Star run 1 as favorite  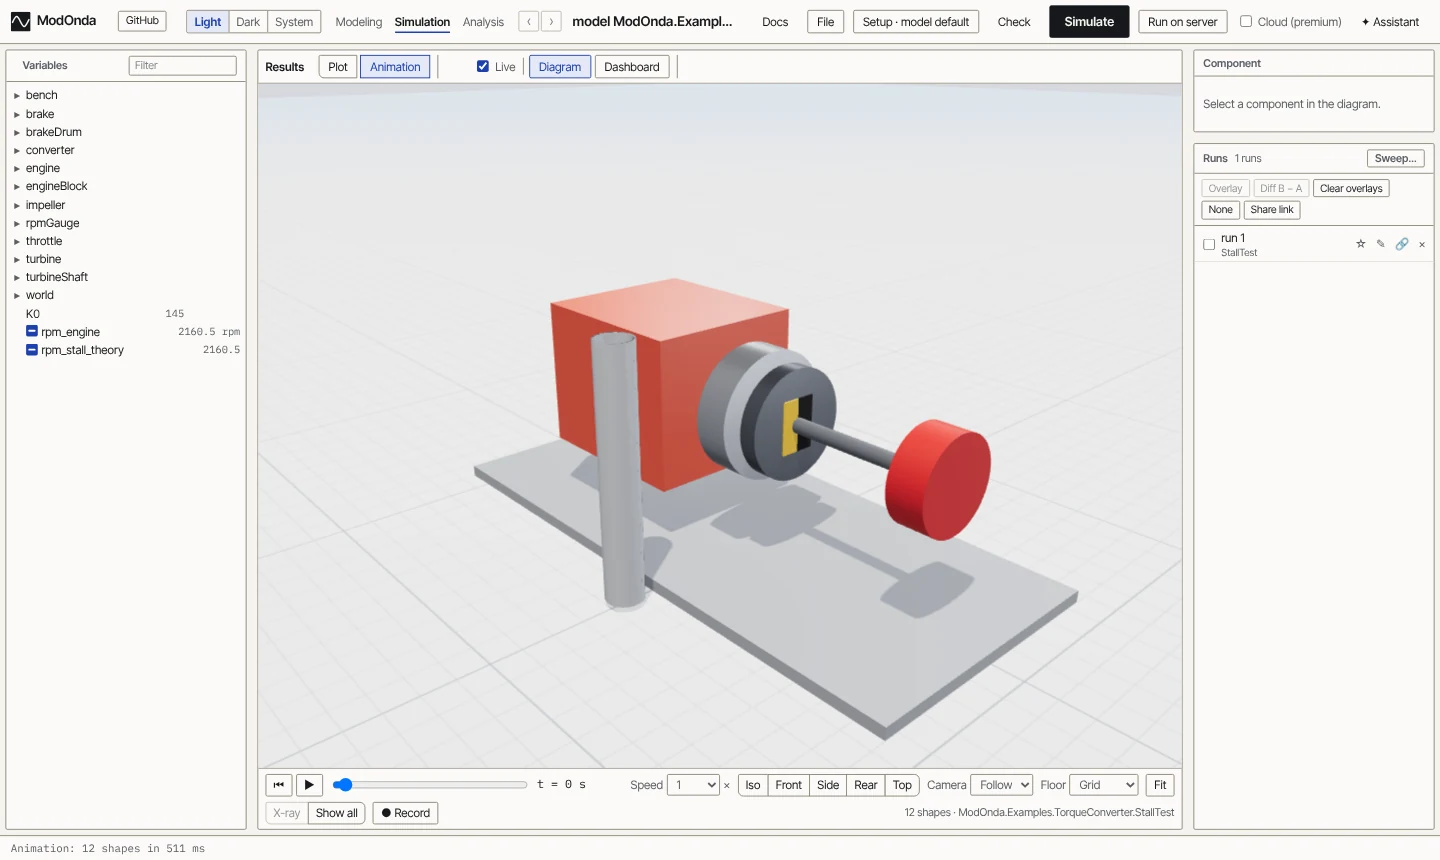tap(1360, 244)
